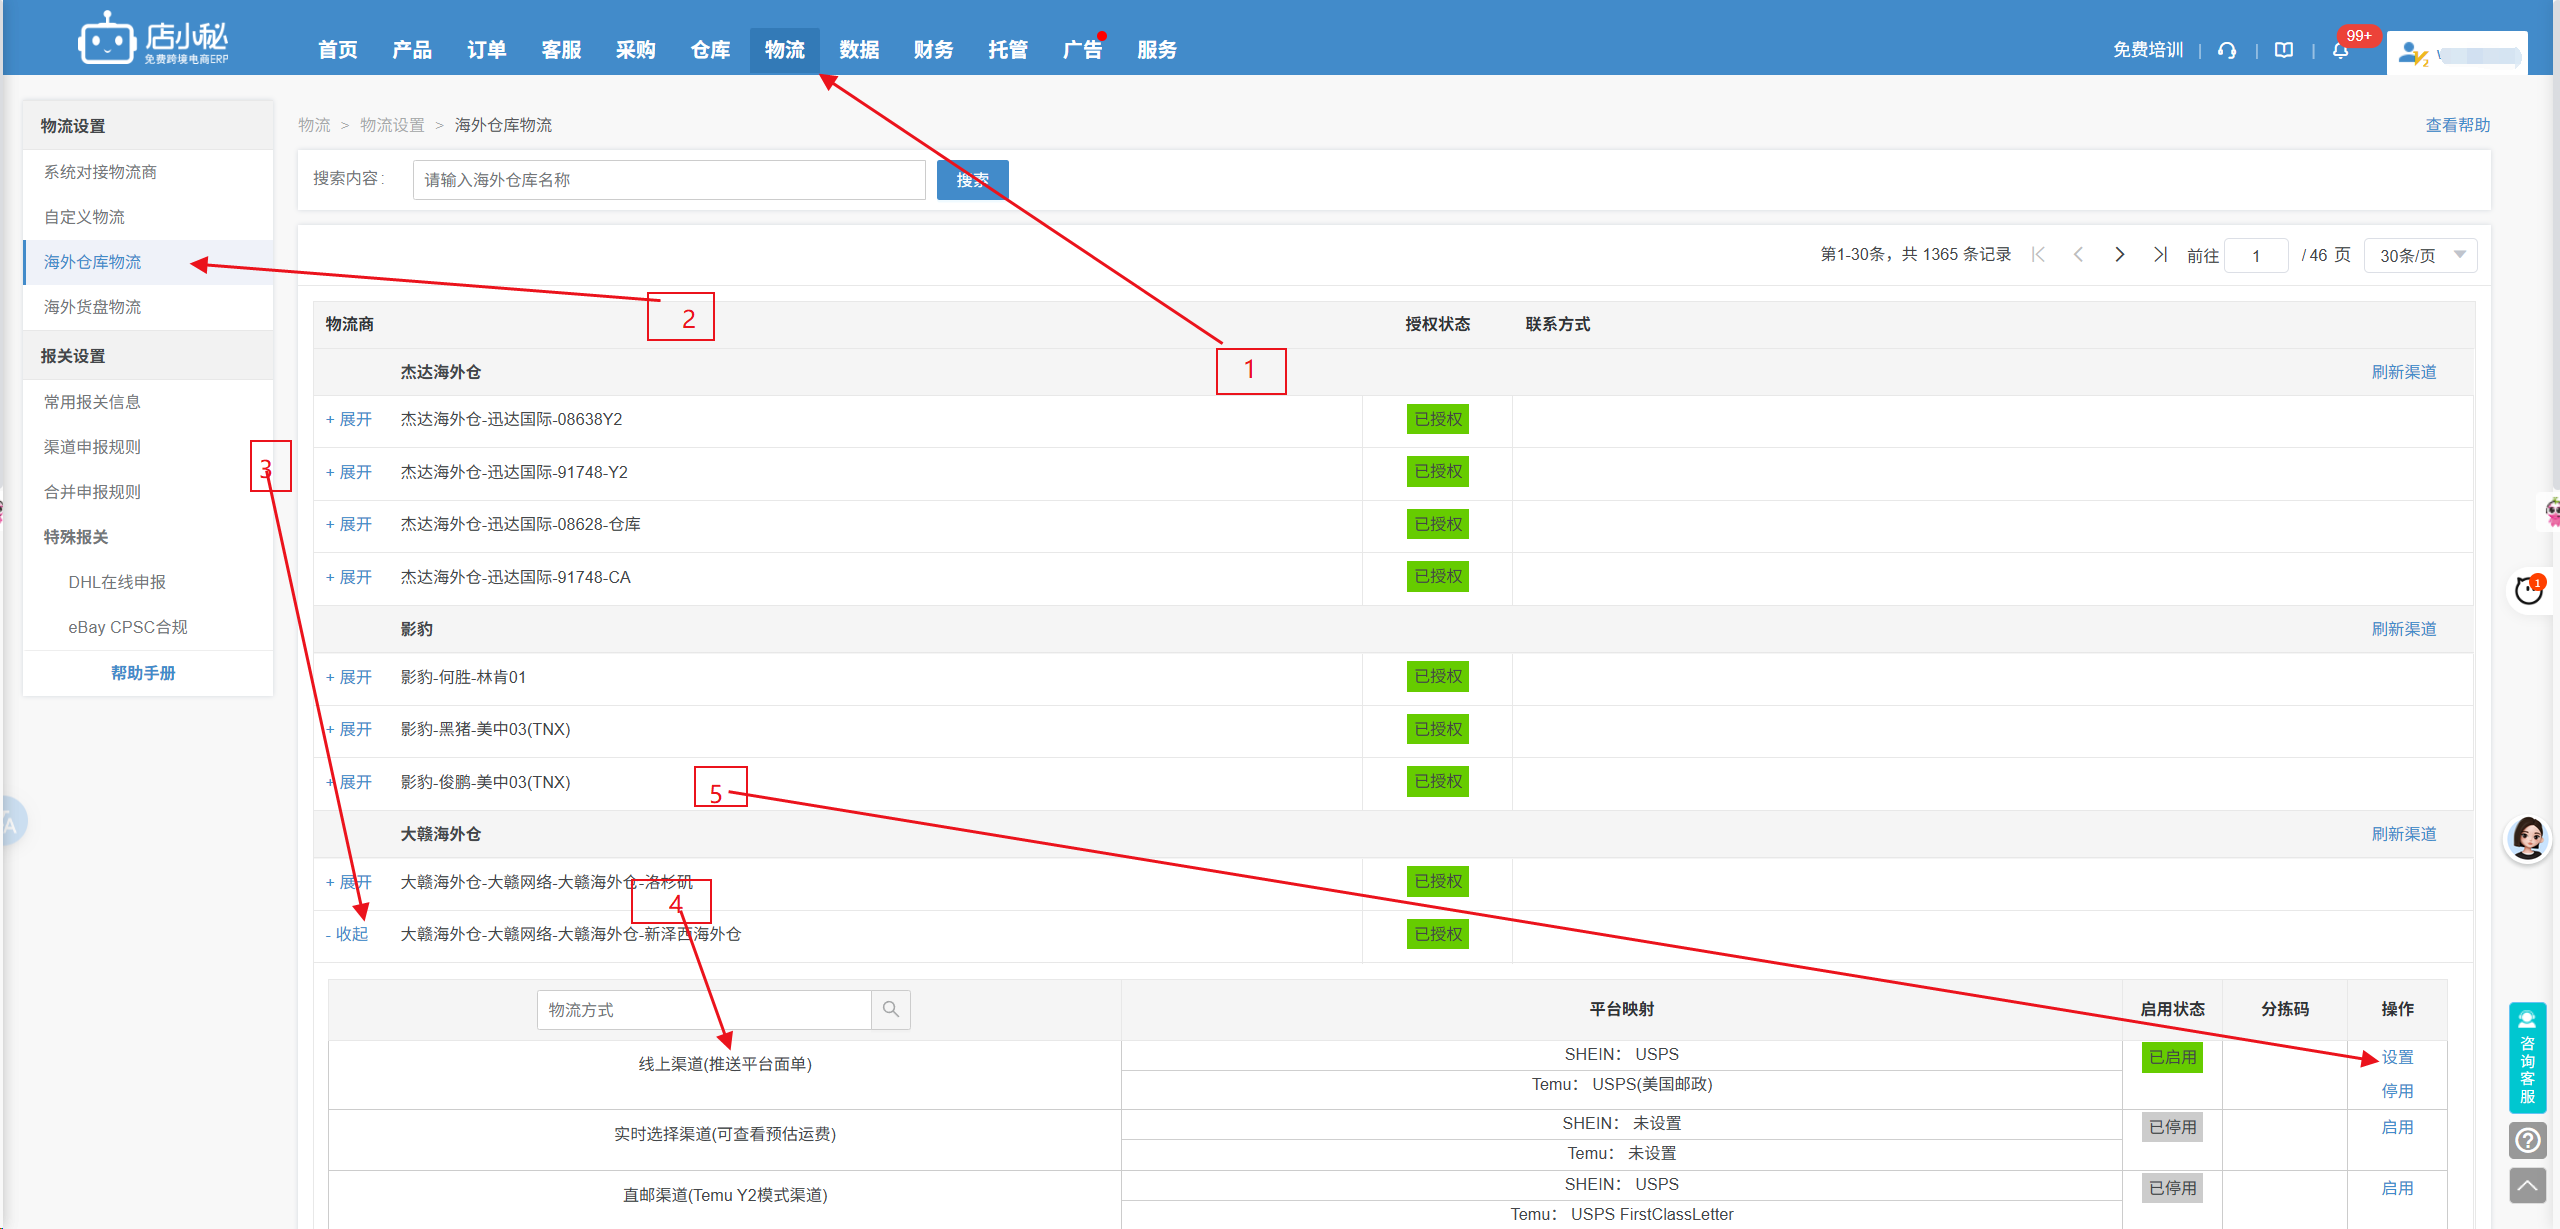Viewport: 2560px width, 1229px height.
Task: Disable the 线上渠道 channel via 停用
Action: click(x=2396, y=1091)
